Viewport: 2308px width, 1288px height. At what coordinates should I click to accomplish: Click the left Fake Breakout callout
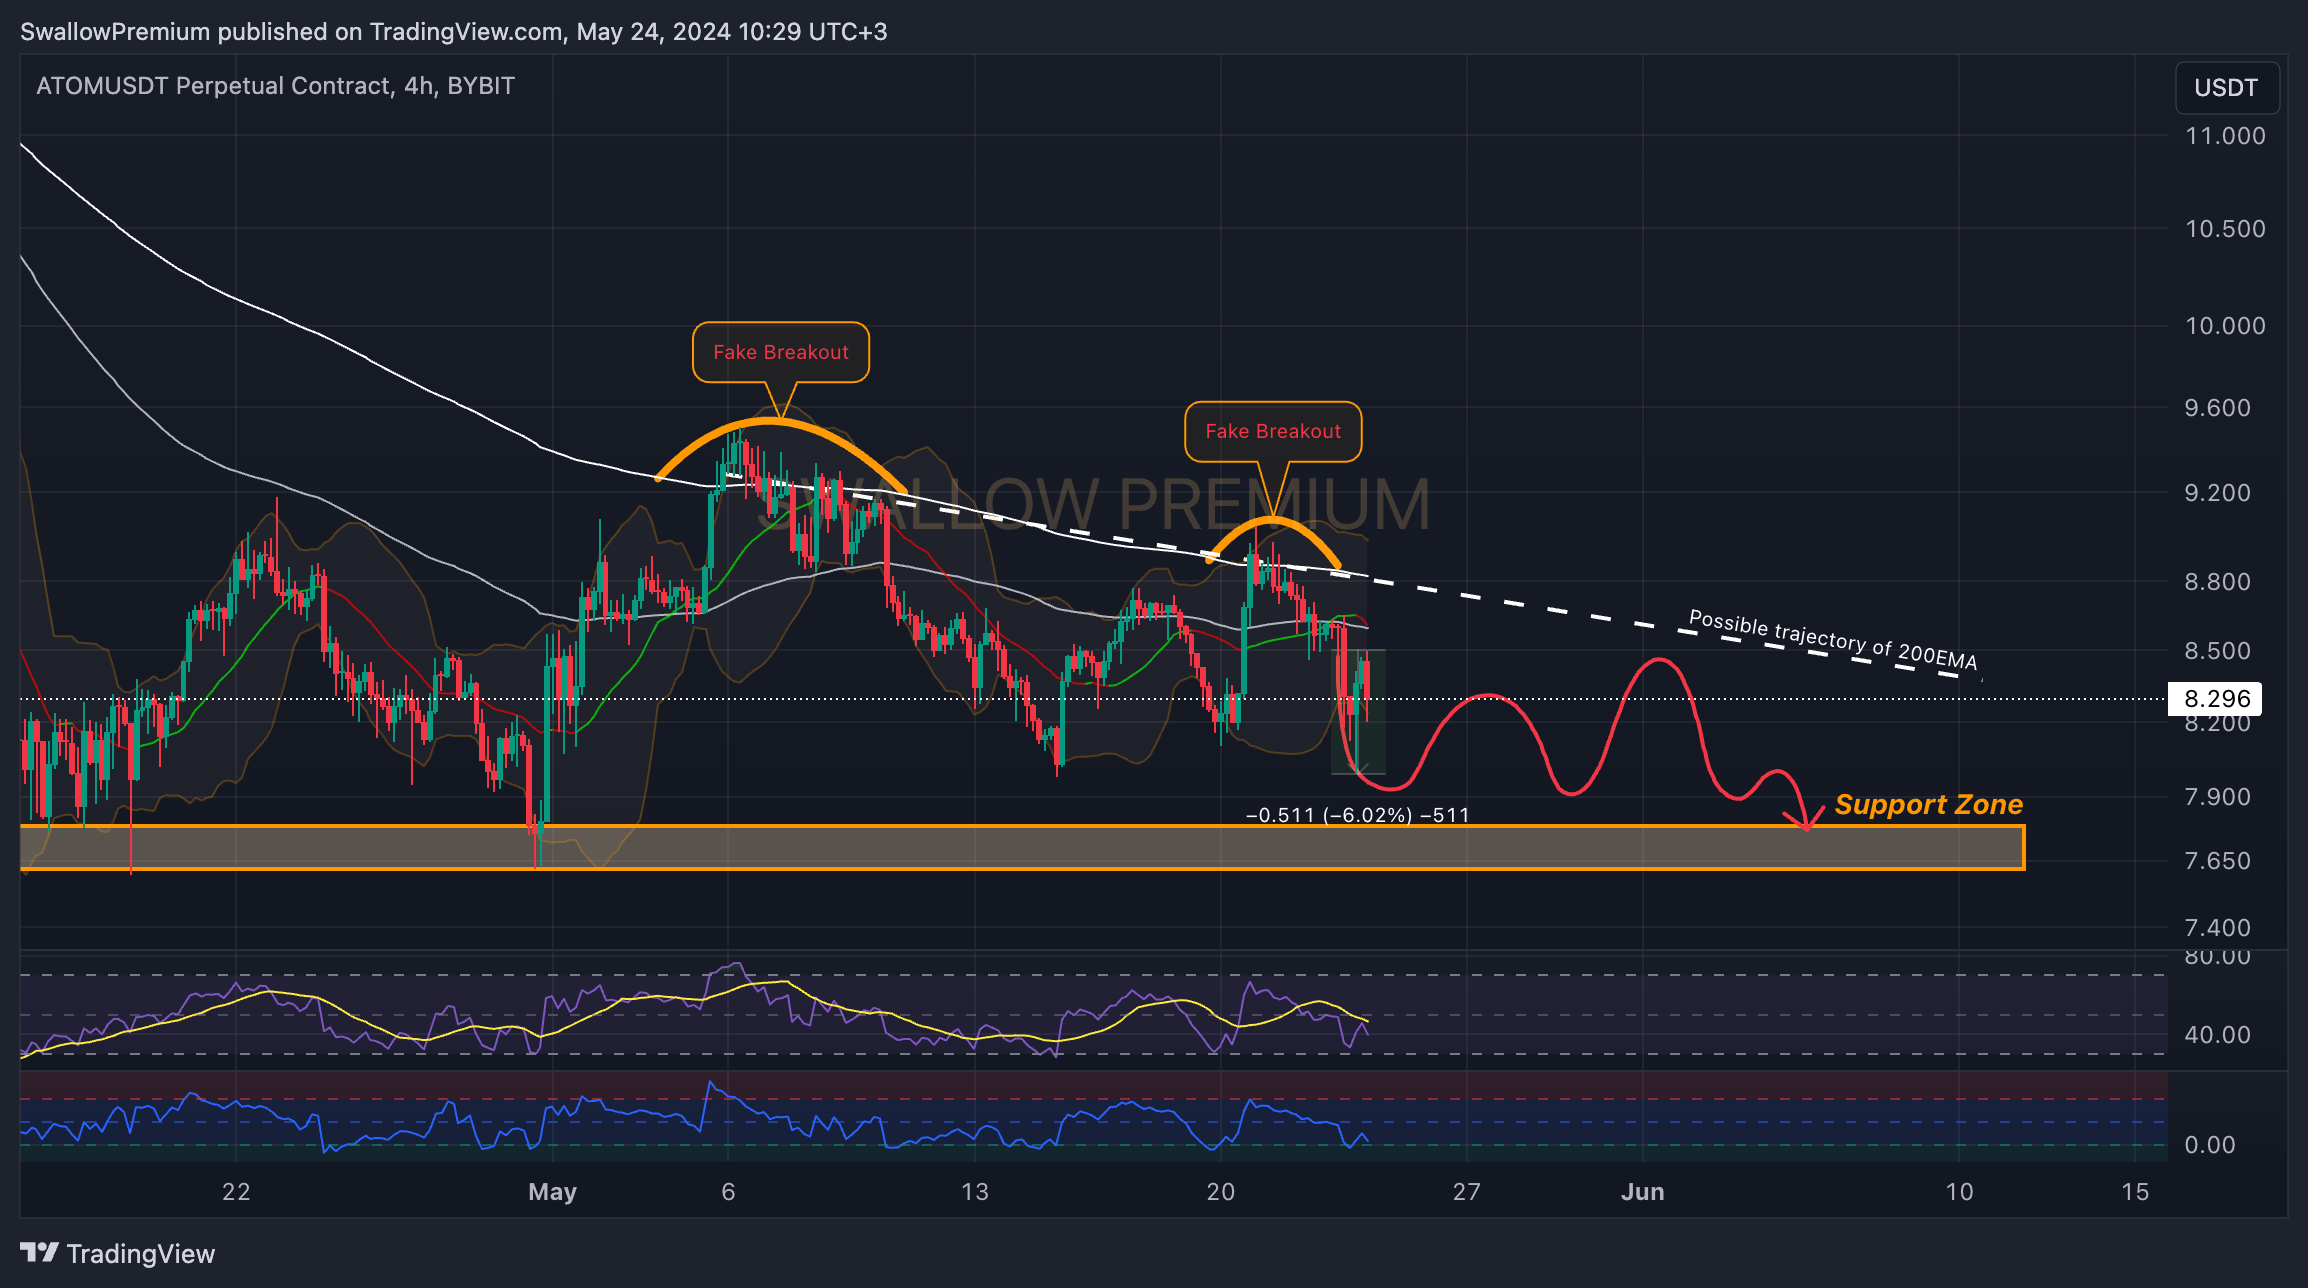[781, 352]
